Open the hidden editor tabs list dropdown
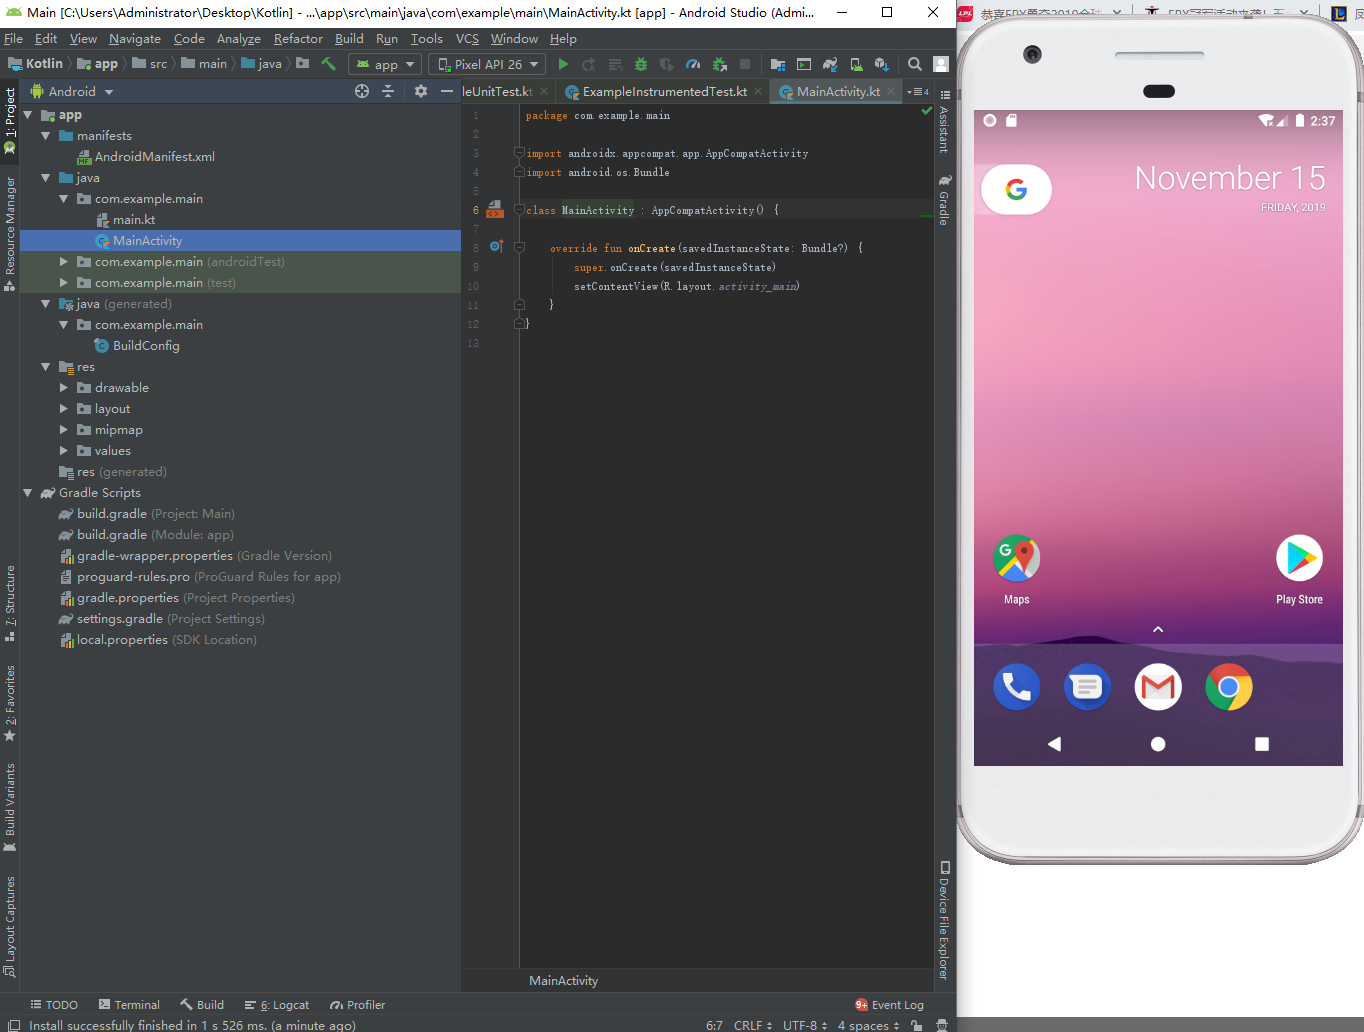This screenshot has width=1364, height=1032. tap(918, 91)
